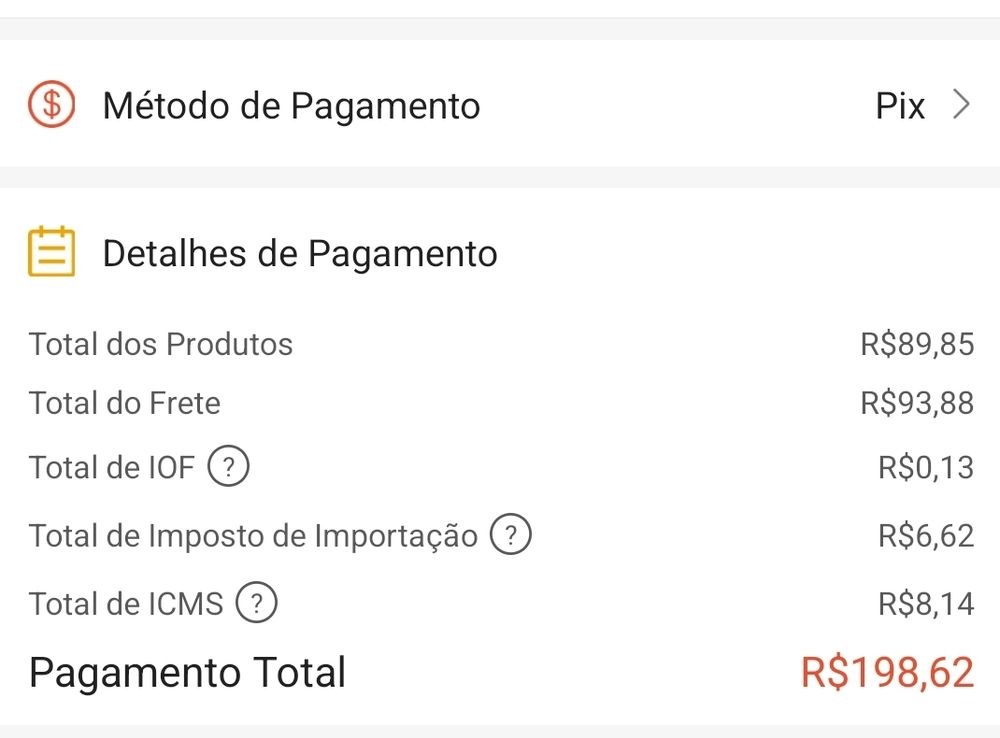Open the Método de Pagamento row
Viewport: 1000px width, 738px height.
291,105
